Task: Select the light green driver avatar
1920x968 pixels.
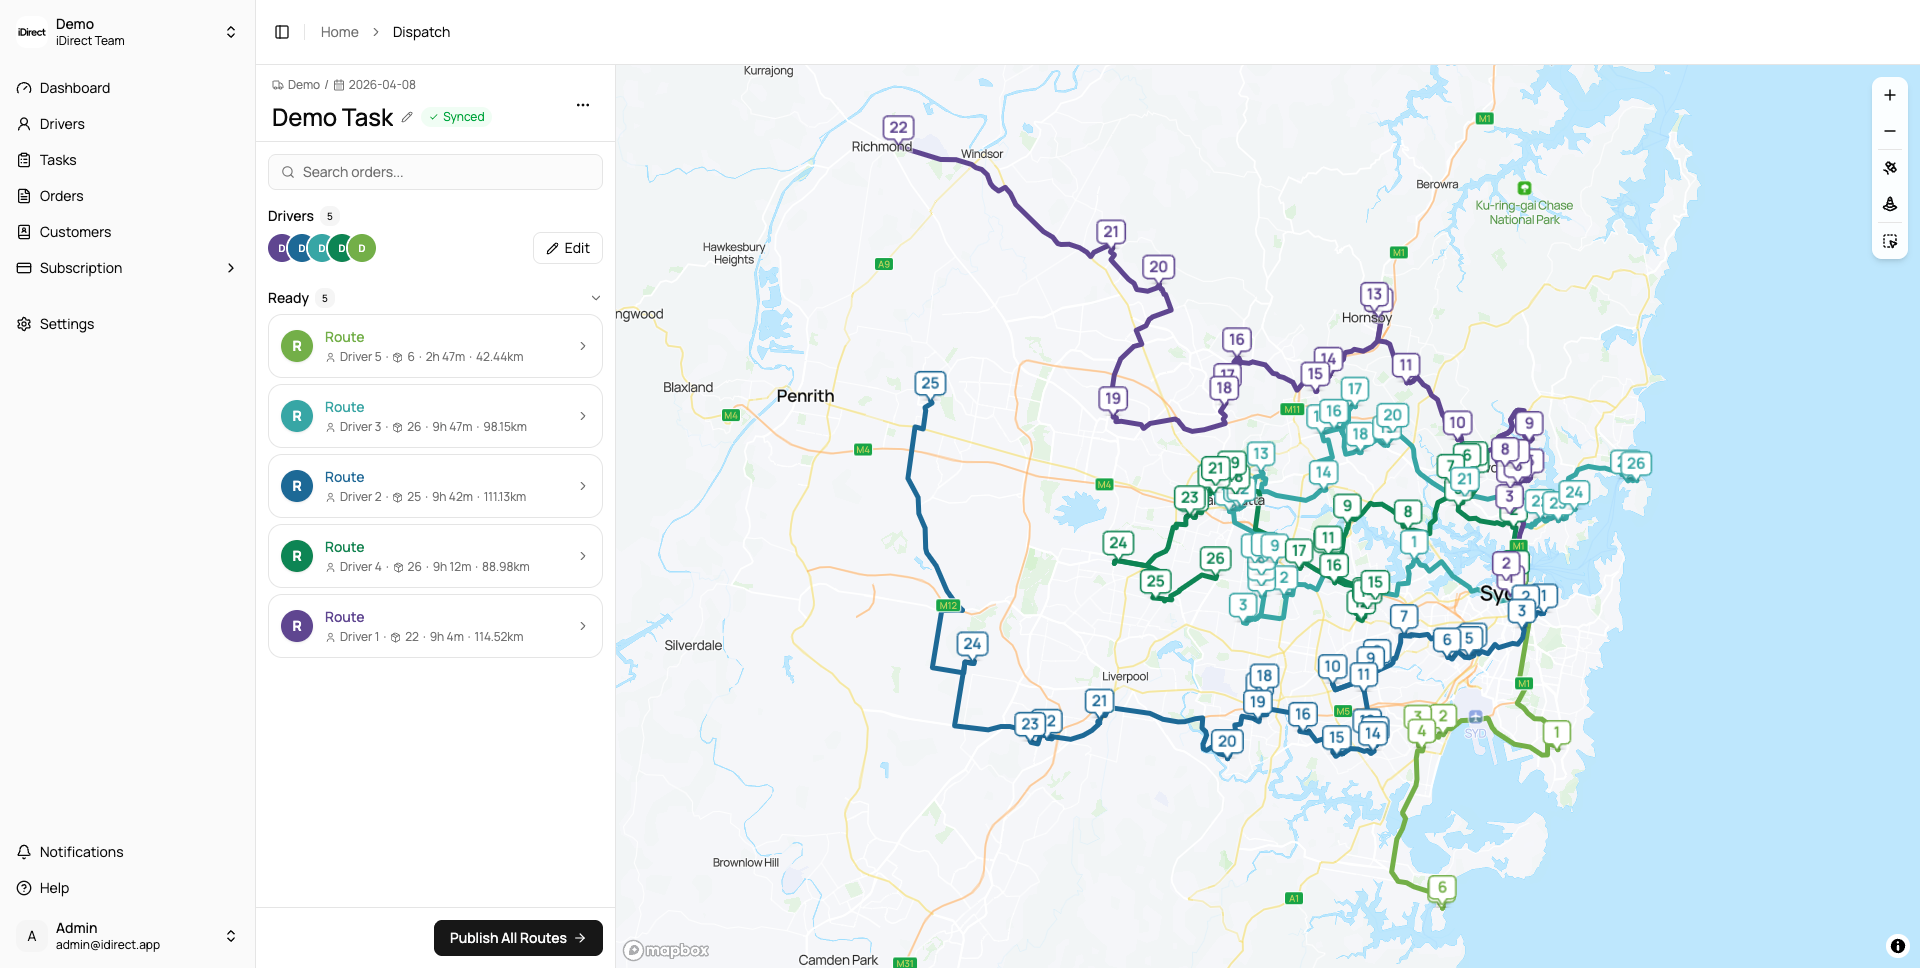Action: click(x=363, y=248)
